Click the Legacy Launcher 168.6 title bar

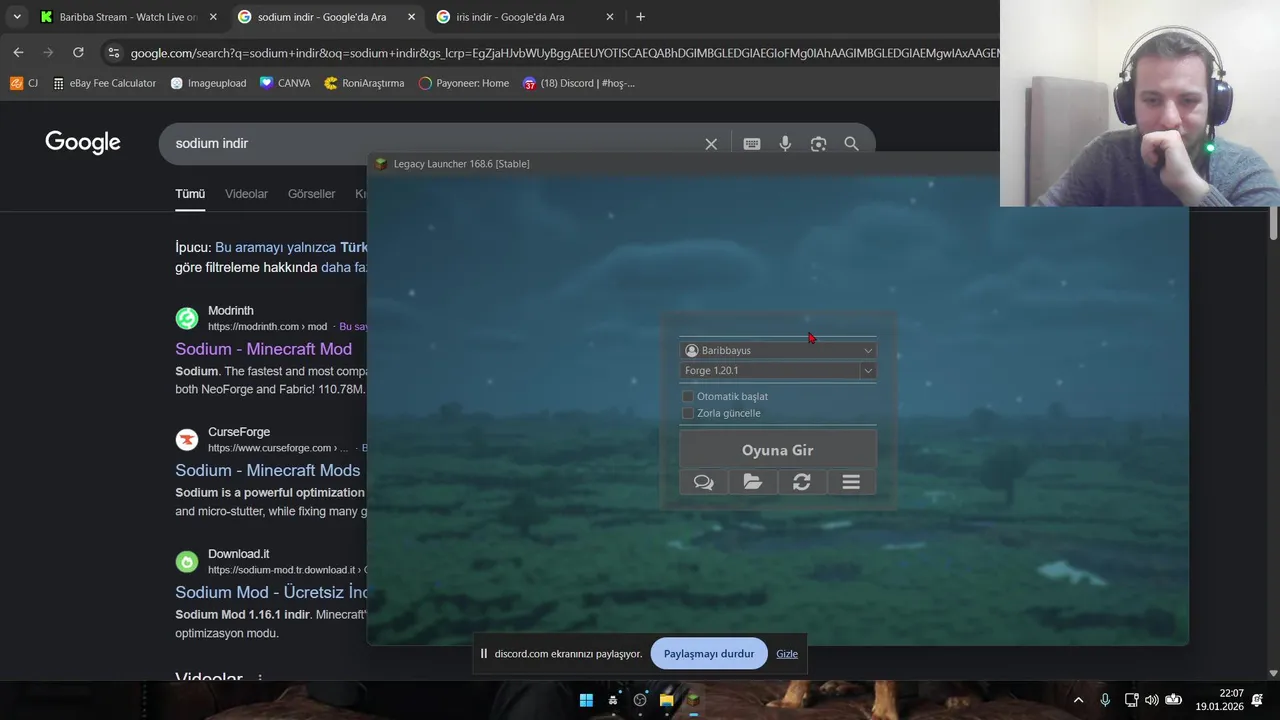coord(685,164)
